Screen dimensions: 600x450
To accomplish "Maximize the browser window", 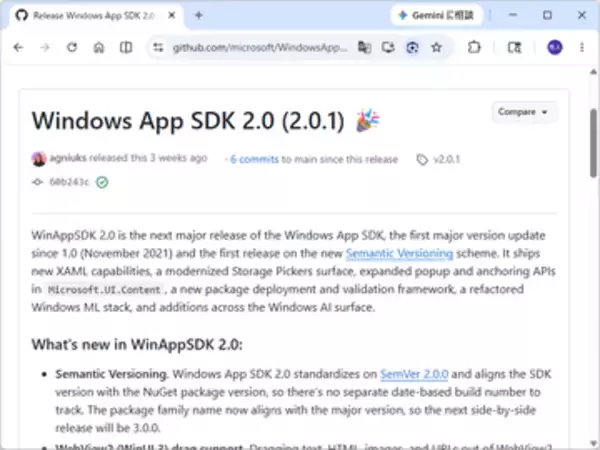I will click(547, 15).
